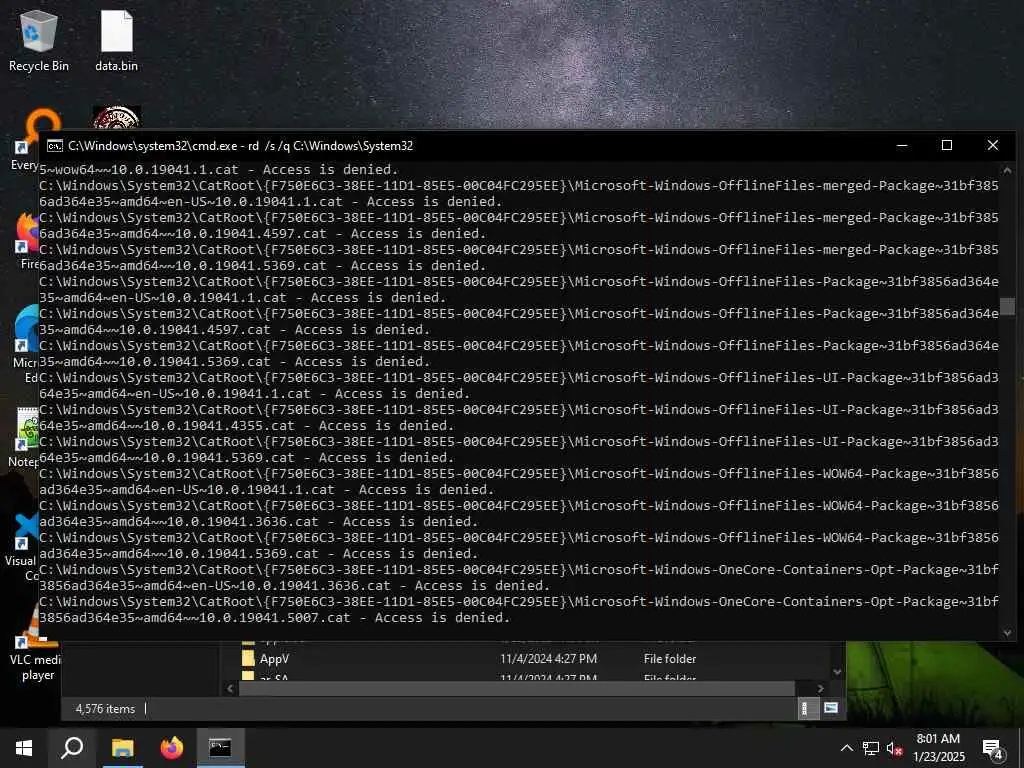Show hidden system tray icons
The image size is (1024, 768).
point(846,748)
